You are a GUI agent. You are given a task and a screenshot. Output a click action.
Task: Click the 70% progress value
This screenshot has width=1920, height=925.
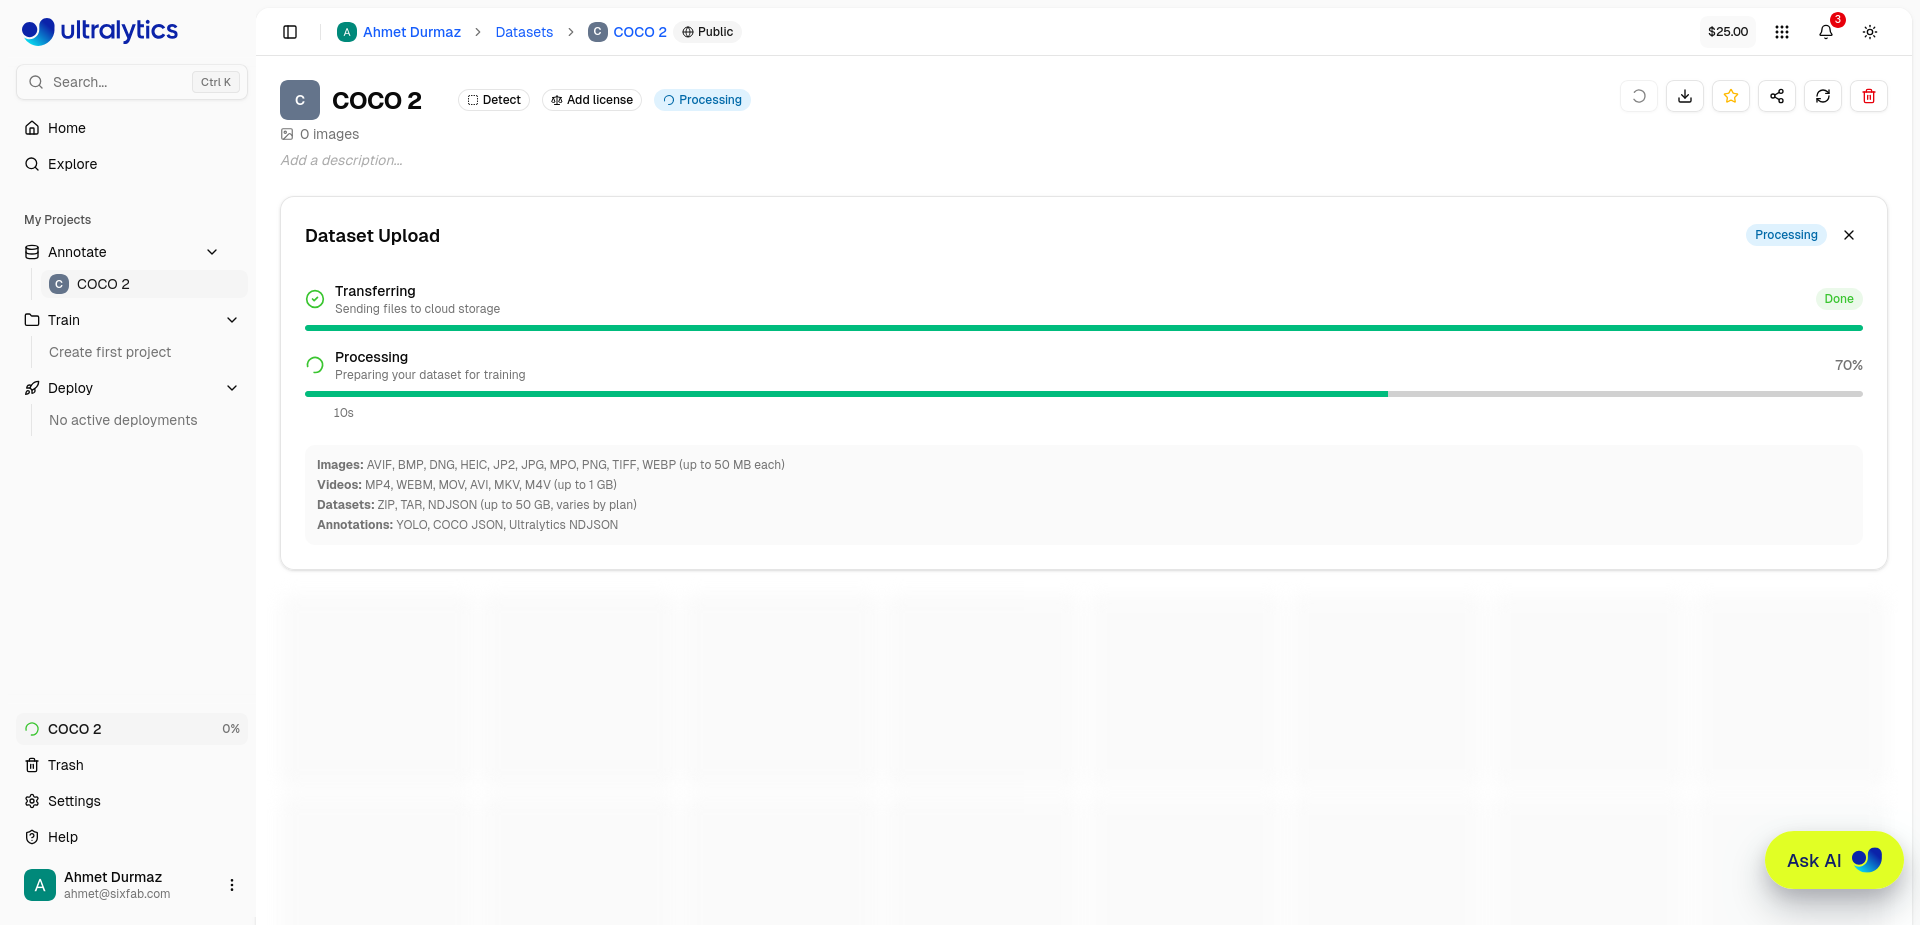coord(1849,365)
